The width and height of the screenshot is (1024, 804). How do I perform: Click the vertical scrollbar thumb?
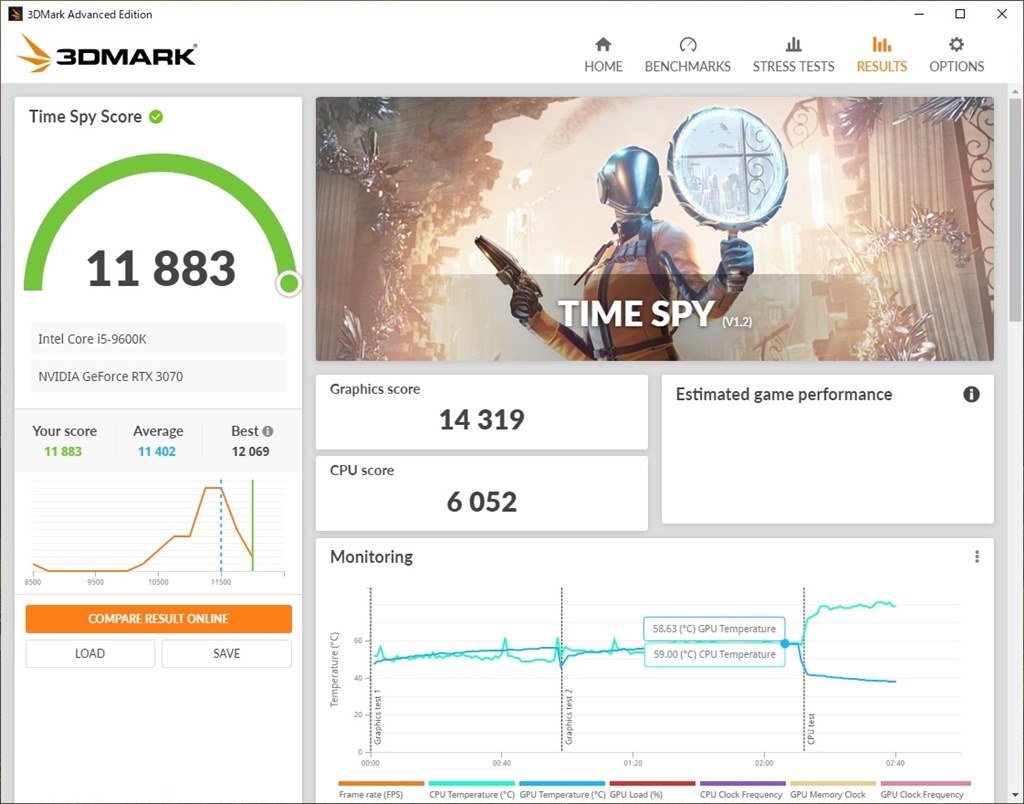[1015, 209]
